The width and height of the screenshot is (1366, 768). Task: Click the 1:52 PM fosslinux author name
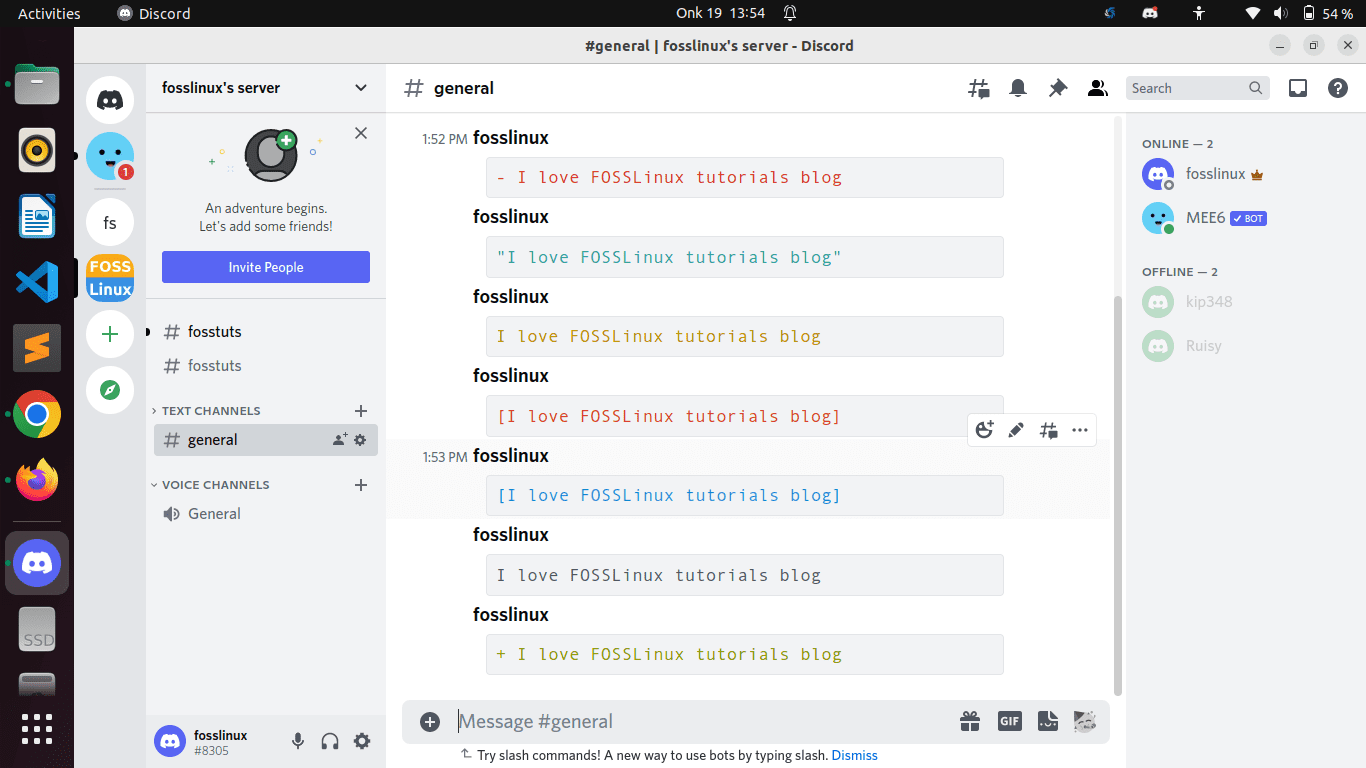(x=511, y=138)
